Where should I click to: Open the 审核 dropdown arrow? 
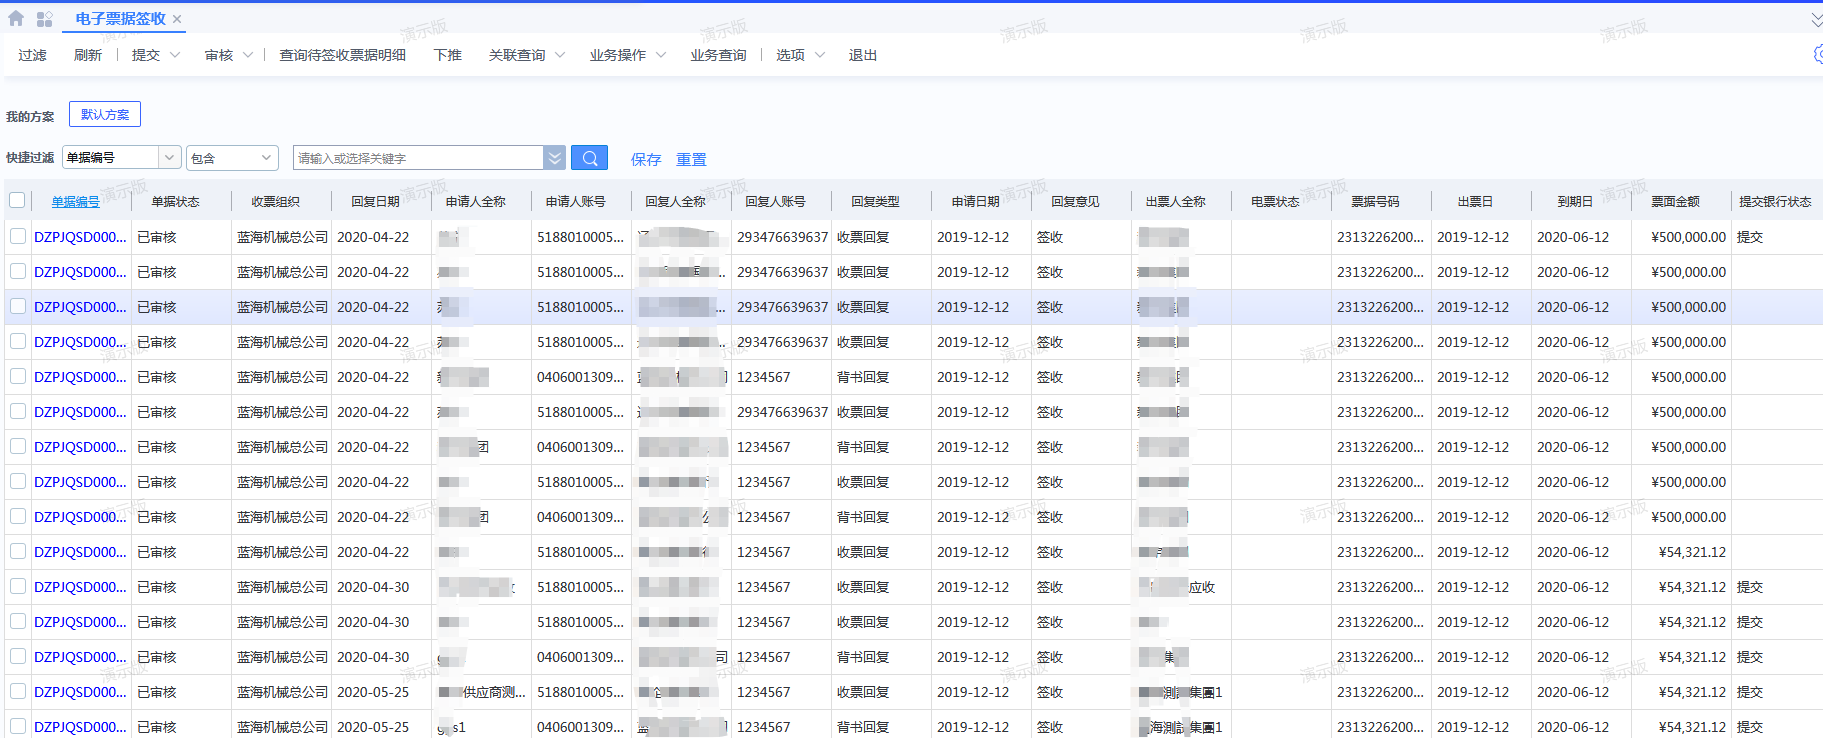click(x=248, y=55)
